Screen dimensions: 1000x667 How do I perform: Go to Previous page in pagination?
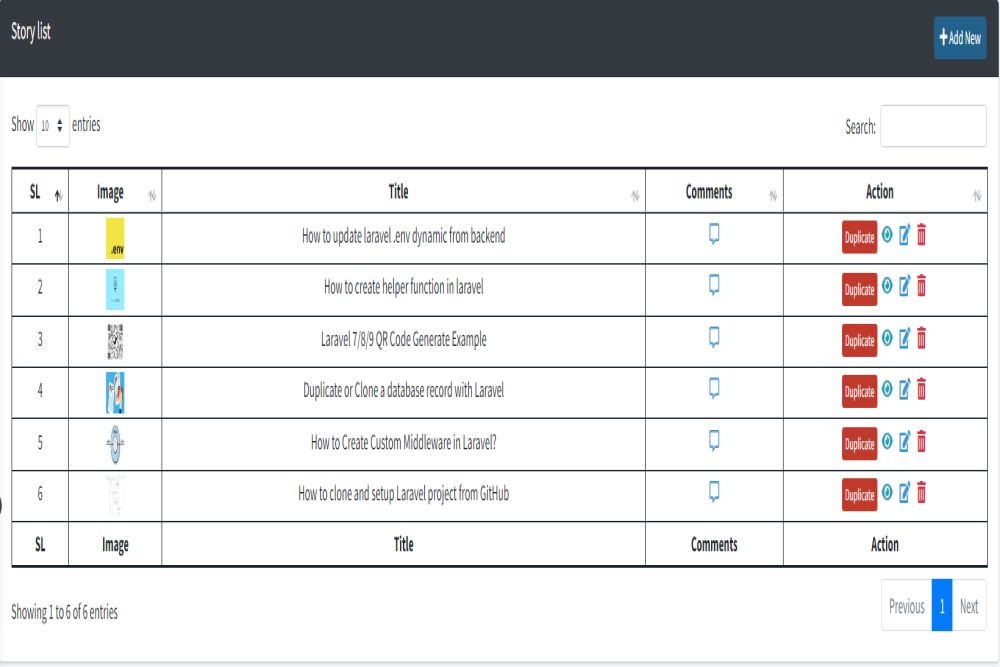tap(906, 606)
